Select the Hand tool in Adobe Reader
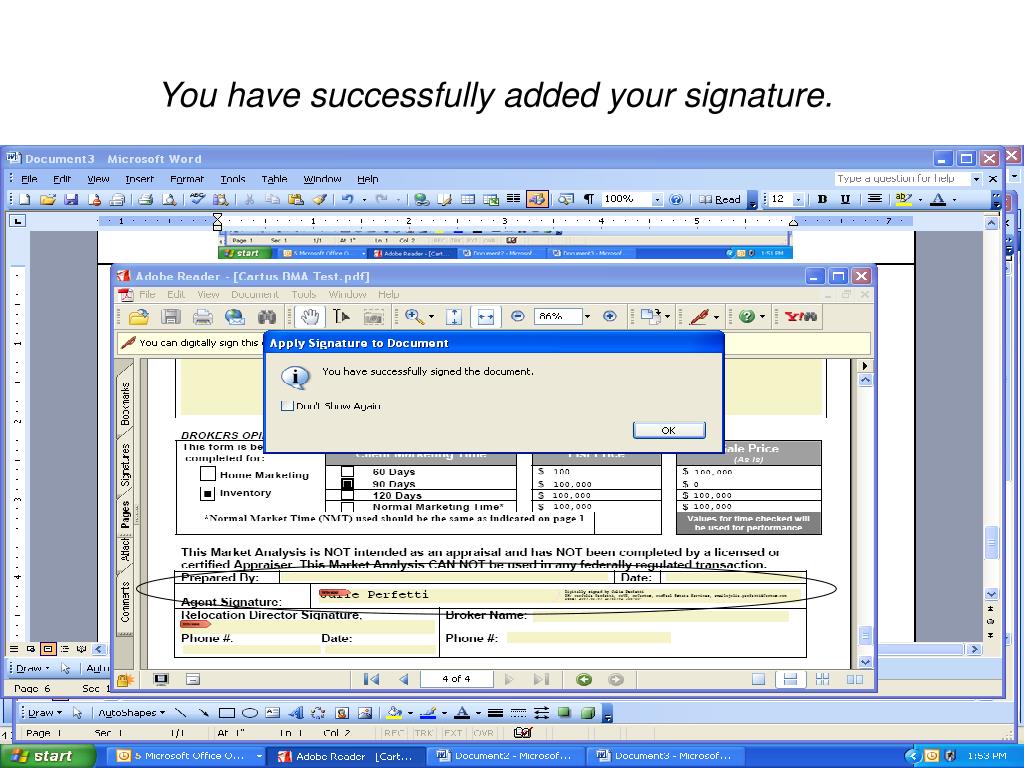 [310, 317]
